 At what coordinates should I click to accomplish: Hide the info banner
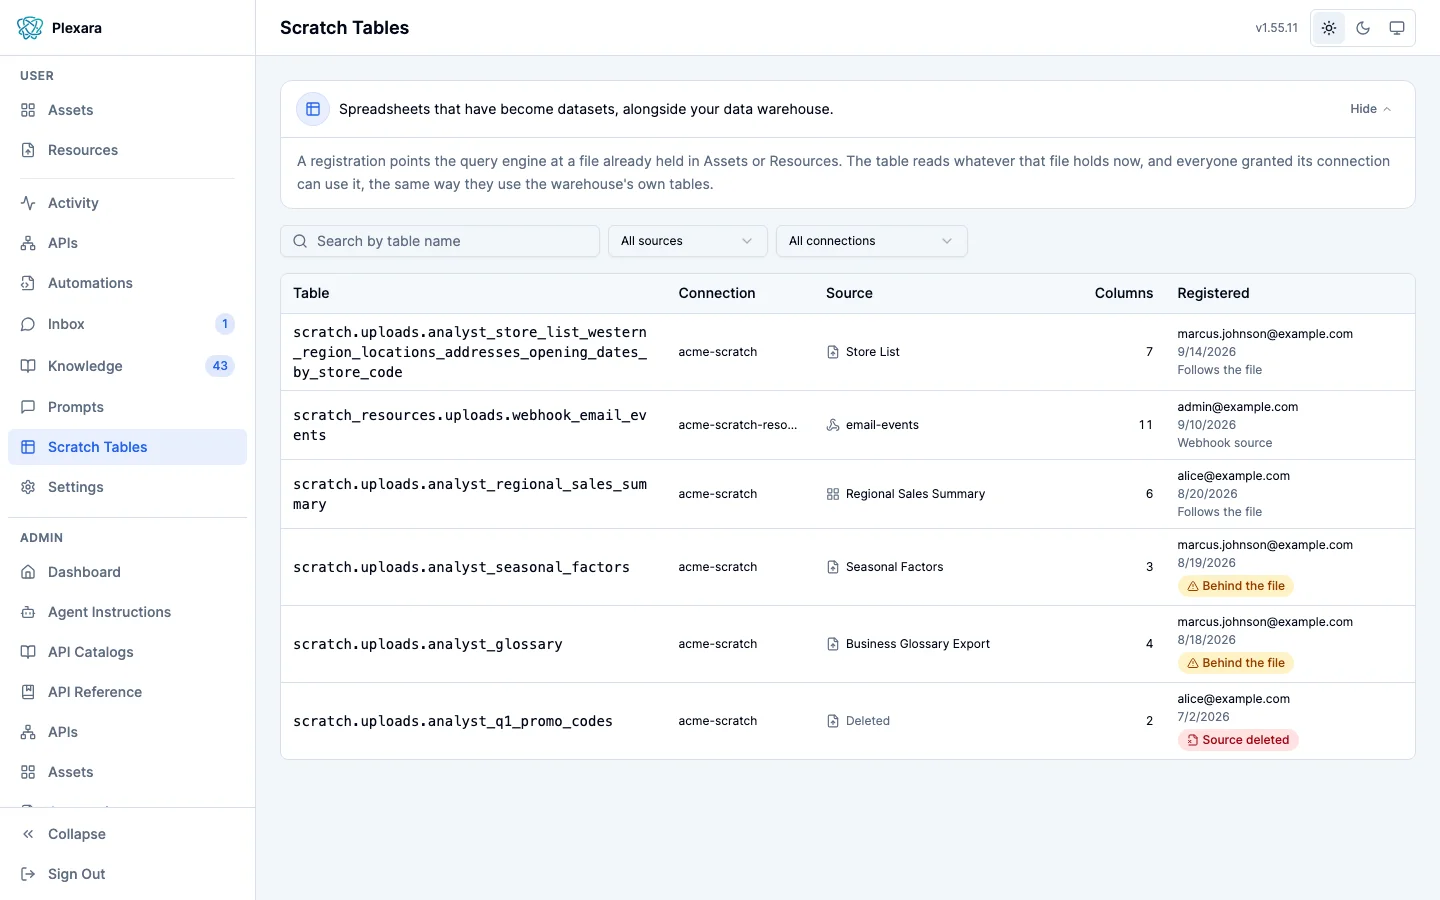(1370, 109)
